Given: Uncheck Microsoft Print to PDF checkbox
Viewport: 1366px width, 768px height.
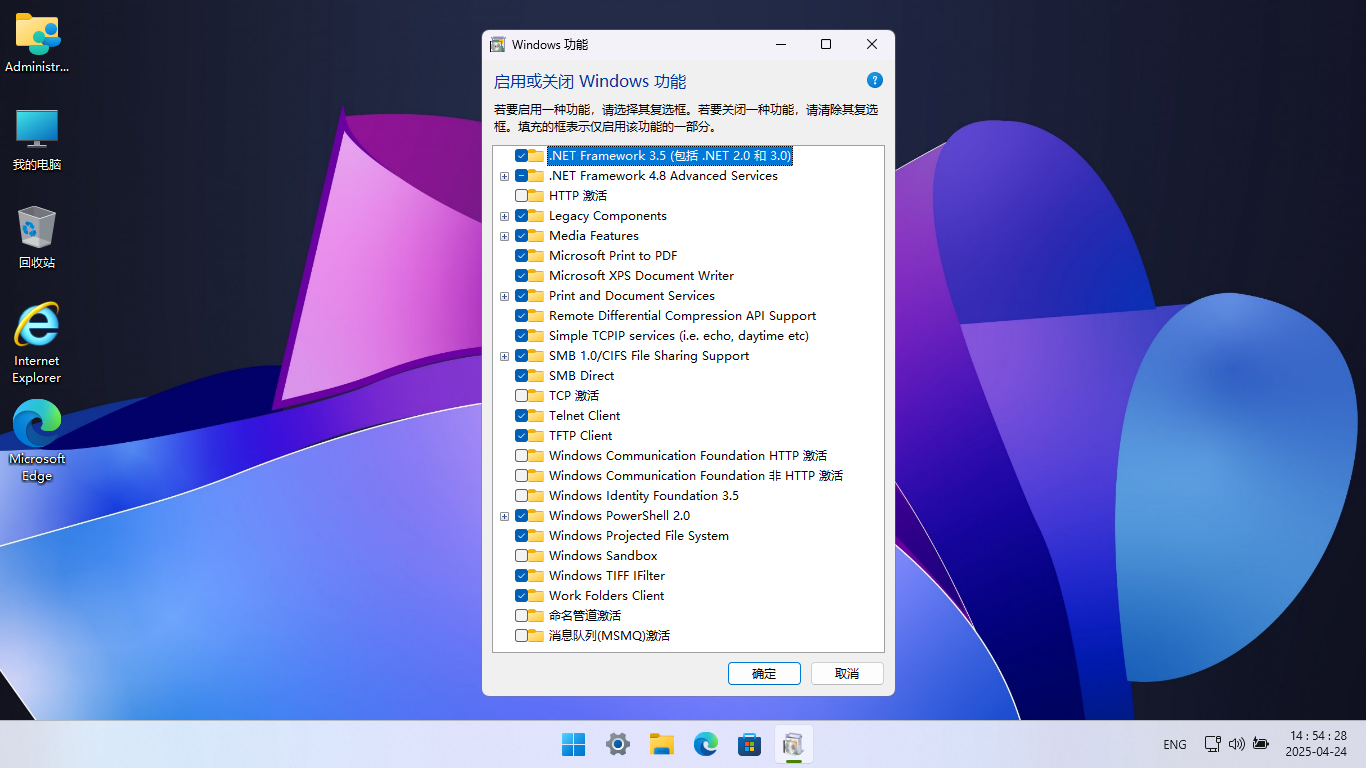Looking at the screenshot, I should point(521,256).
